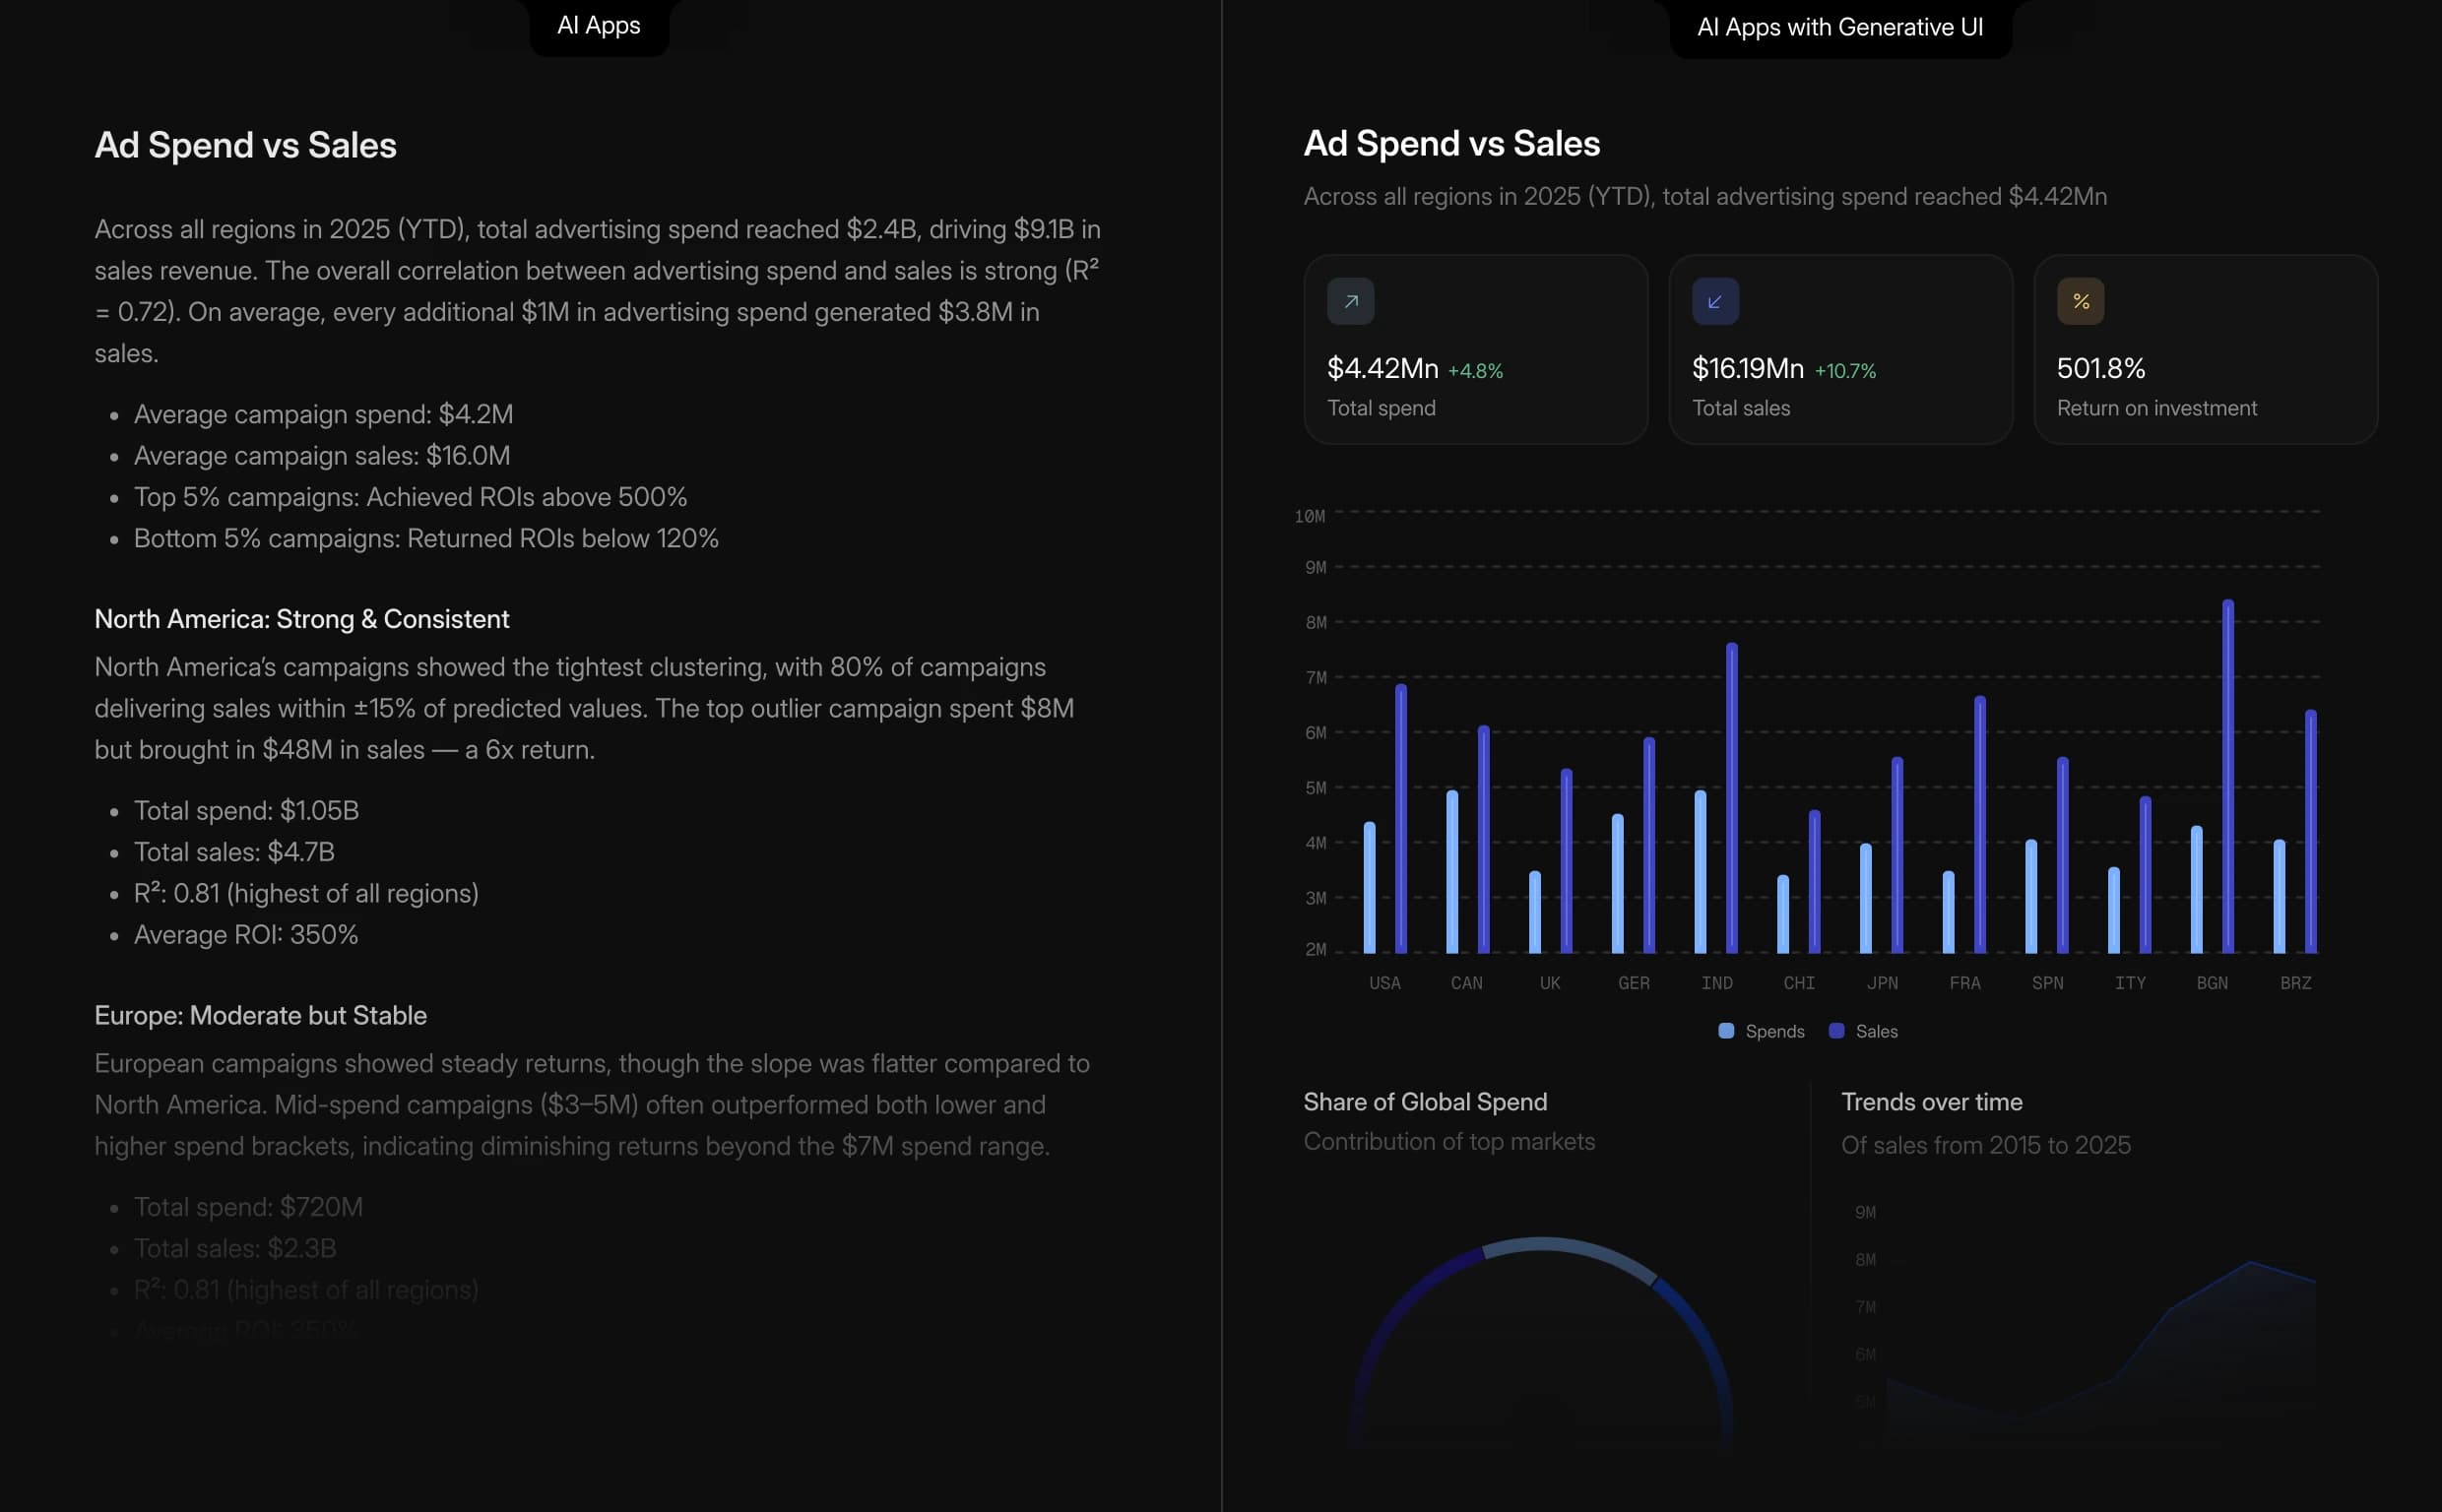Click the 501.8% return value
2442x1512 pixels.
[x=2101, y=368]
